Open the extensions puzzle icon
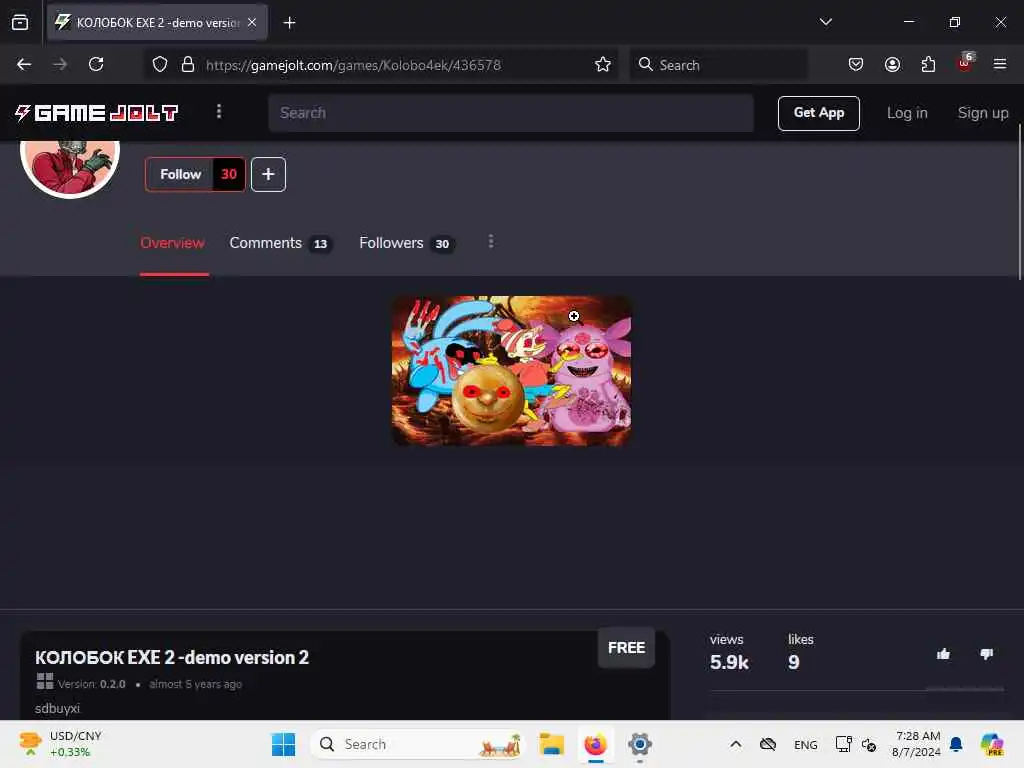This screenshot has width=1024, height=768. coord(928,65)
